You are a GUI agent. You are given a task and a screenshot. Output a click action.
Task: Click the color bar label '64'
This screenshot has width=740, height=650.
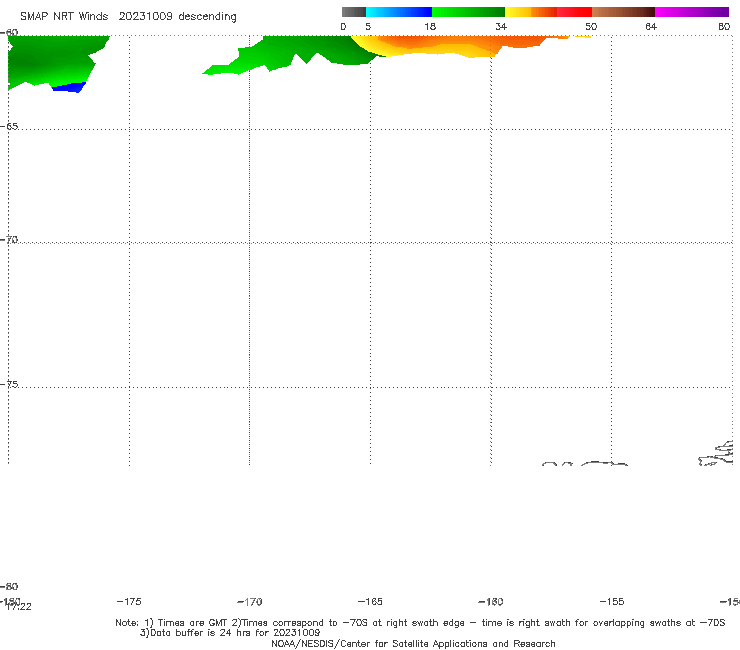651,26
